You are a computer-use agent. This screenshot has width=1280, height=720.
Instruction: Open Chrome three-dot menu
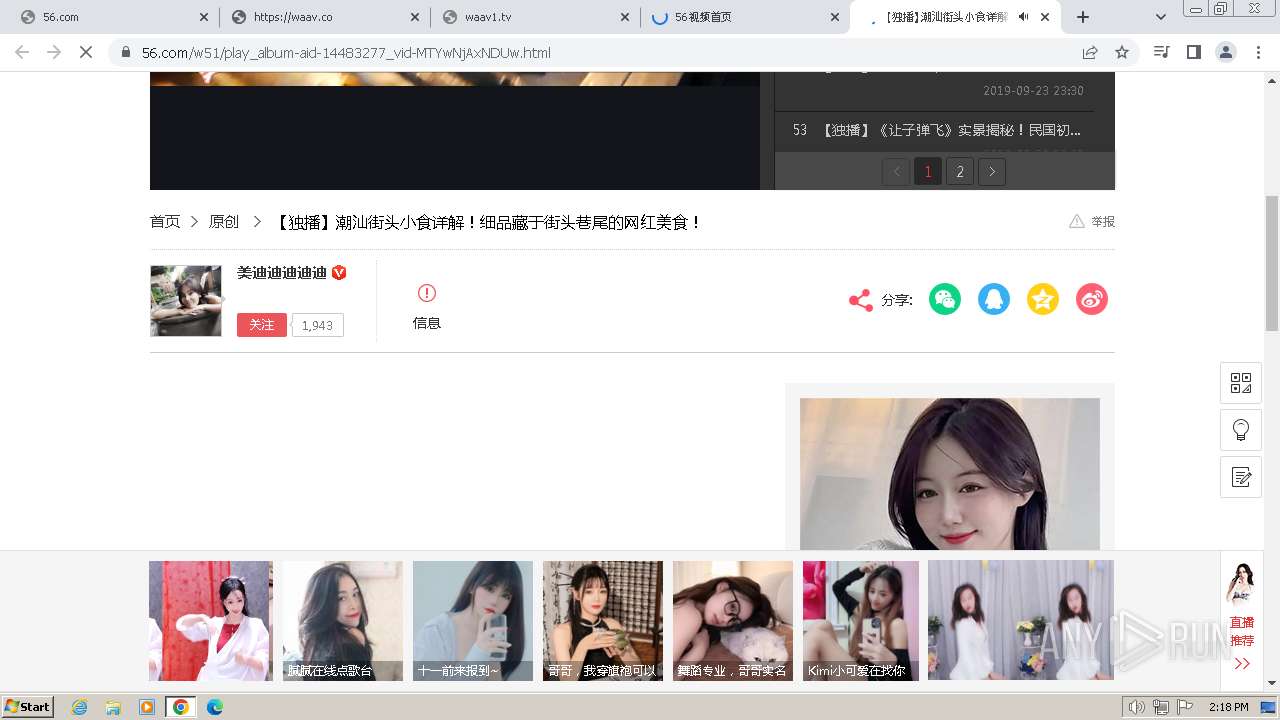point(1258,52)
